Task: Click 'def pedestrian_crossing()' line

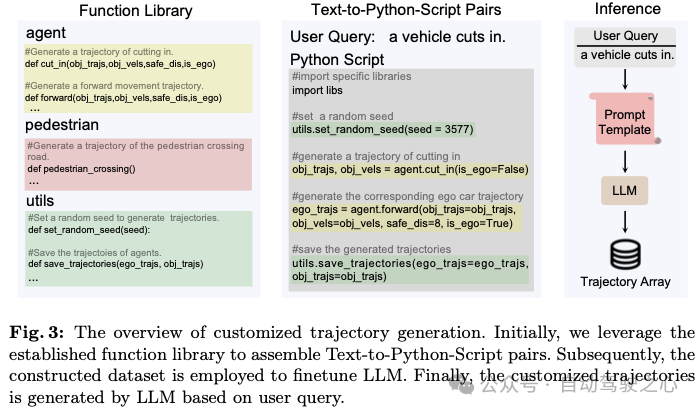Action: point(81,169)
